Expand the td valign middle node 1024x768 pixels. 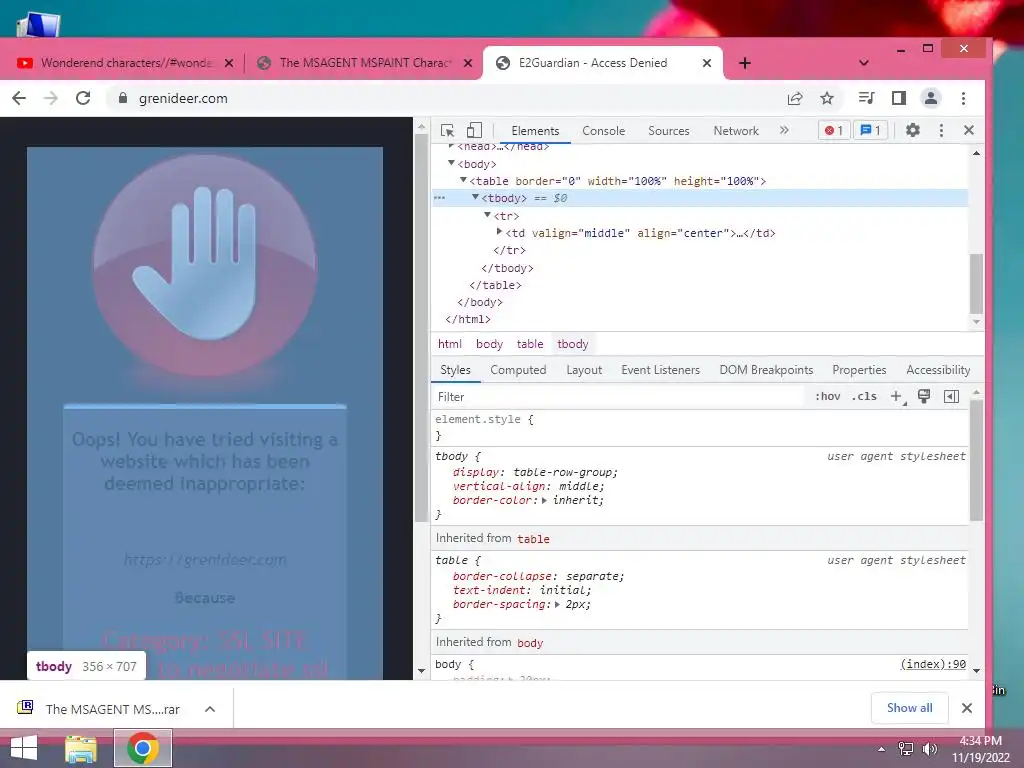[x=500, y=232]
